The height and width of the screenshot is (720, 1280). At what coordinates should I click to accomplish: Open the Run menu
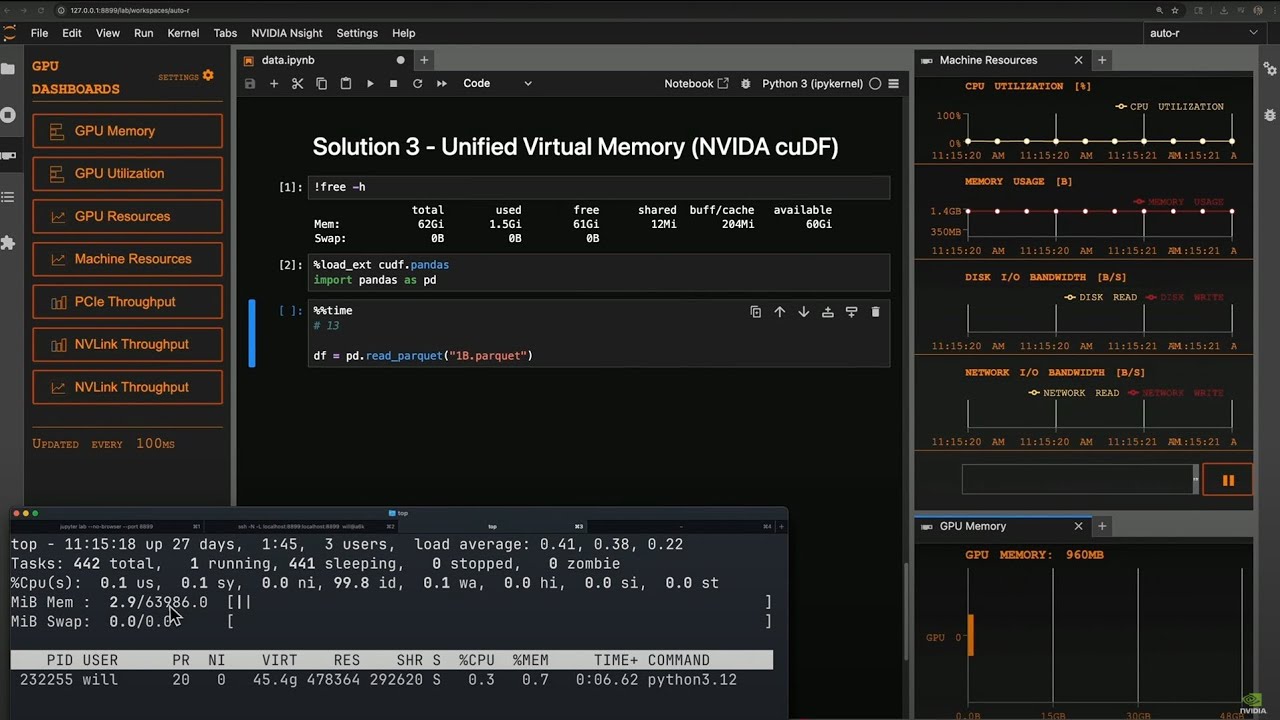pos(144,33)
